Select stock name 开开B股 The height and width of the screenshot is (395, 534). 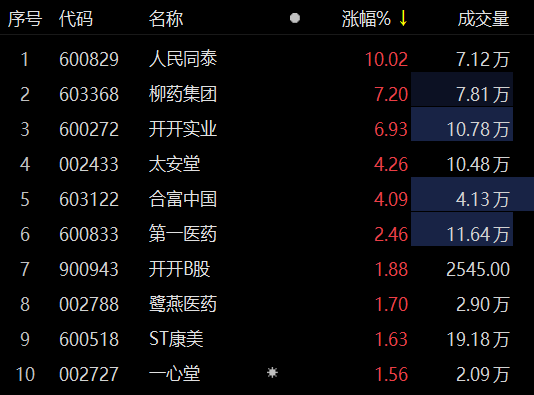pyautogui.click(x=179, y=269)
